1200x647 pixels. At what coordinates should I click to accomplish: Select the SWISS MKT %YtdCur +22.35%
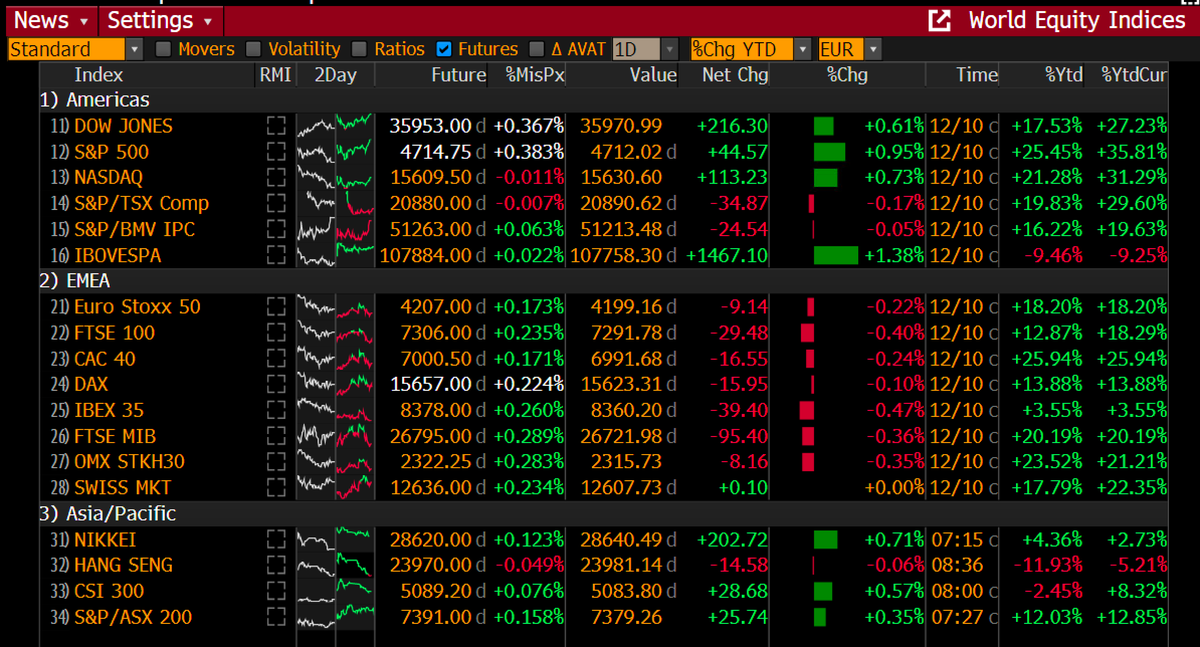1130,488
